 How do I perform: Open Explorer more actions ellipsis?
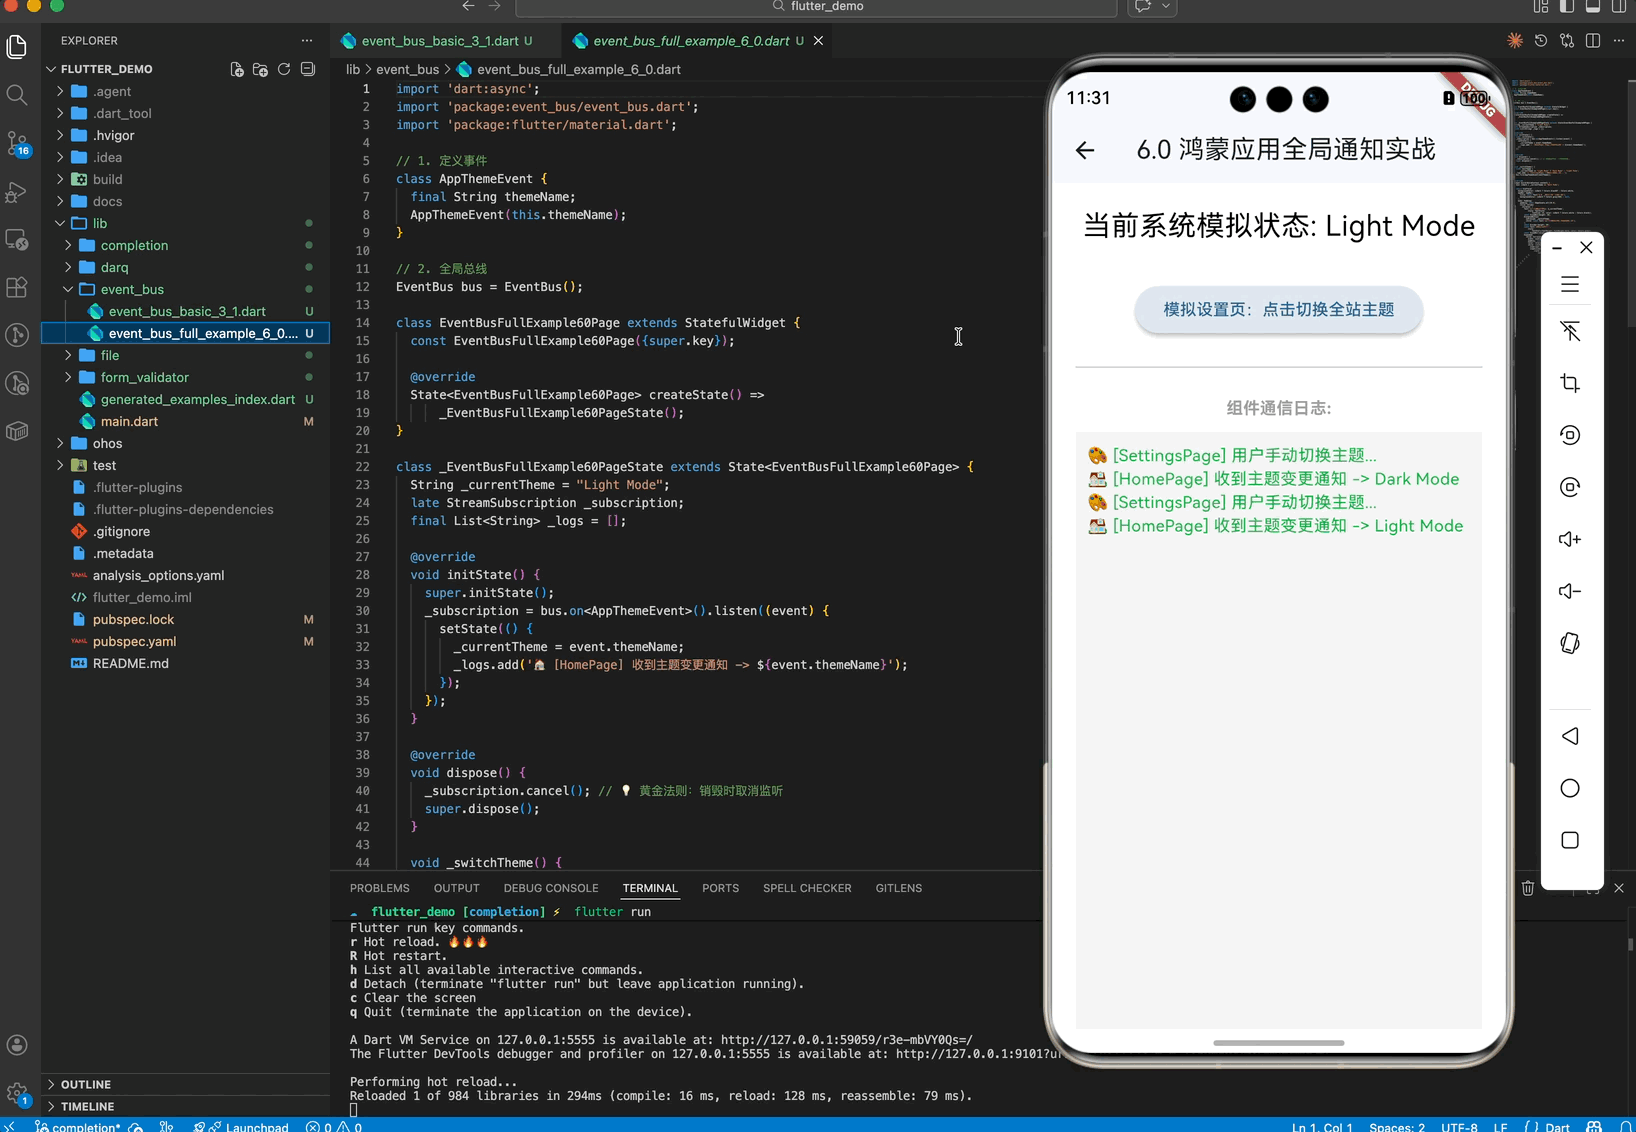point(307,41)
